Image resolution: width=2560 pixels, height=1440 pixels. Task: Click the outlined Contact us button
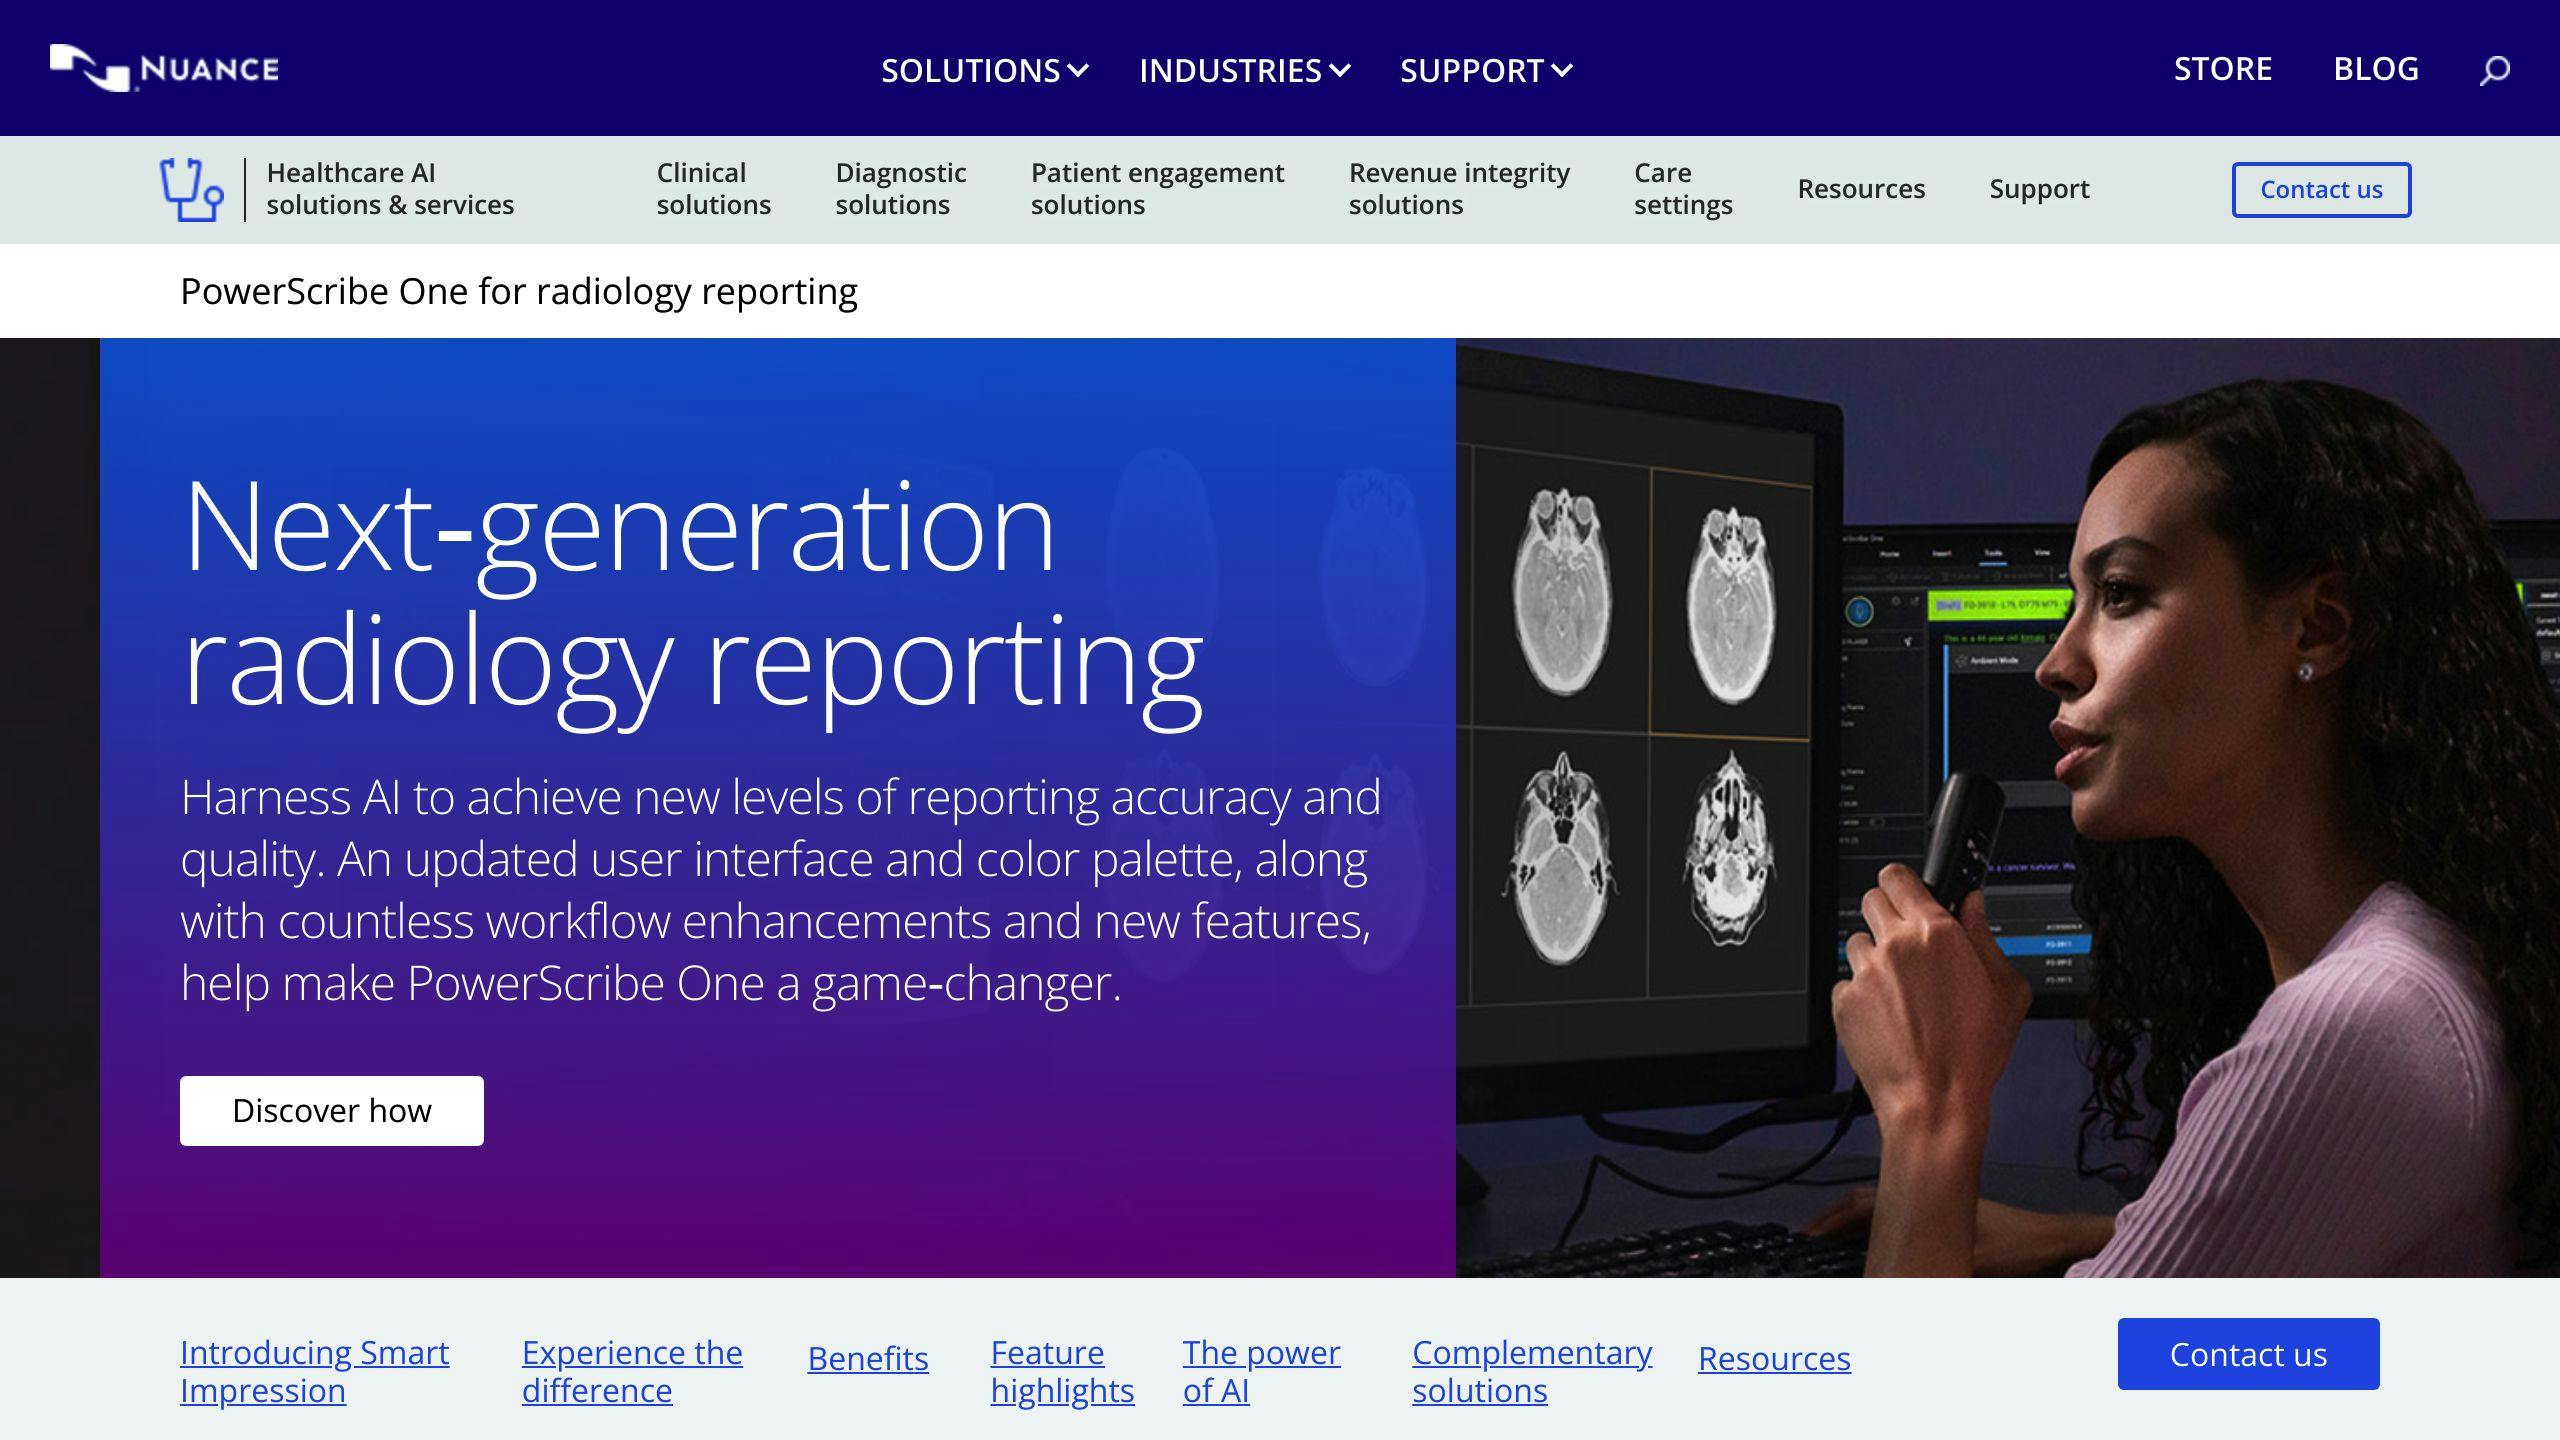(2321, 189)
